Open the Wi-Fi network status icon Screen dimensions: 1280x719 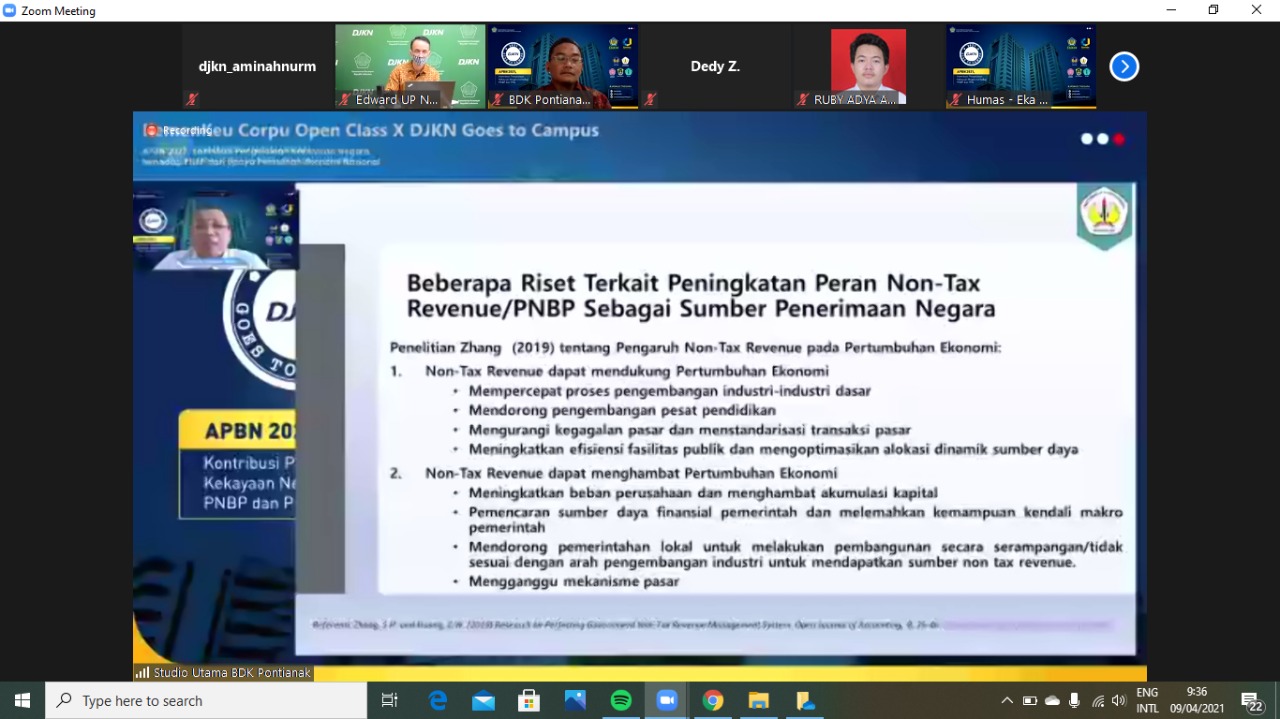pyautogui.click(x=1098, y=701)
